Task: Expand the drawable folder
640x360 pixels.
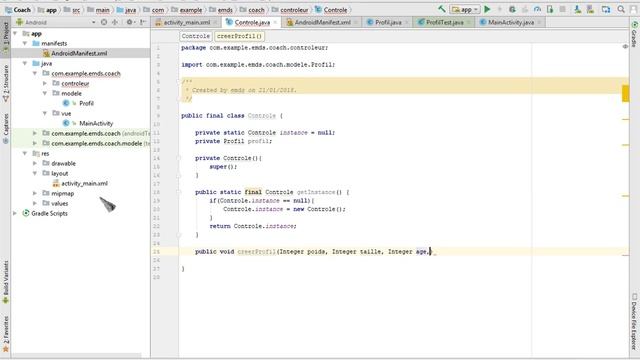Action: click(35, 163)
